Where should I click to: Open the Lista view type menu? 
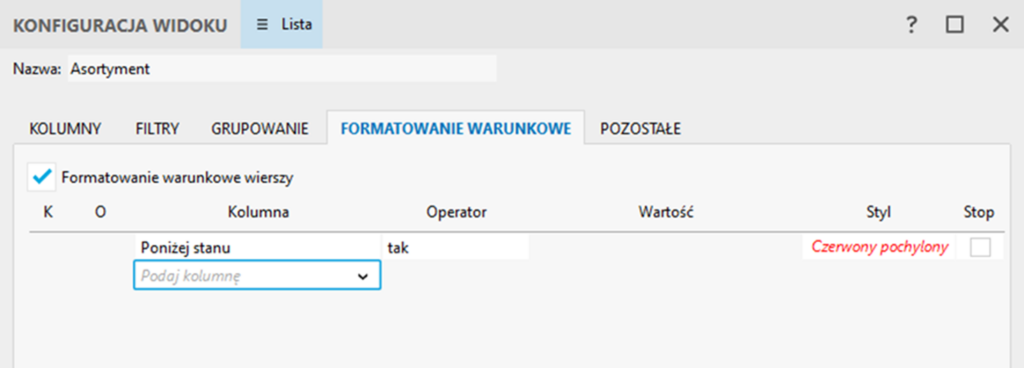pyautogui.click(x=281, y=25)
